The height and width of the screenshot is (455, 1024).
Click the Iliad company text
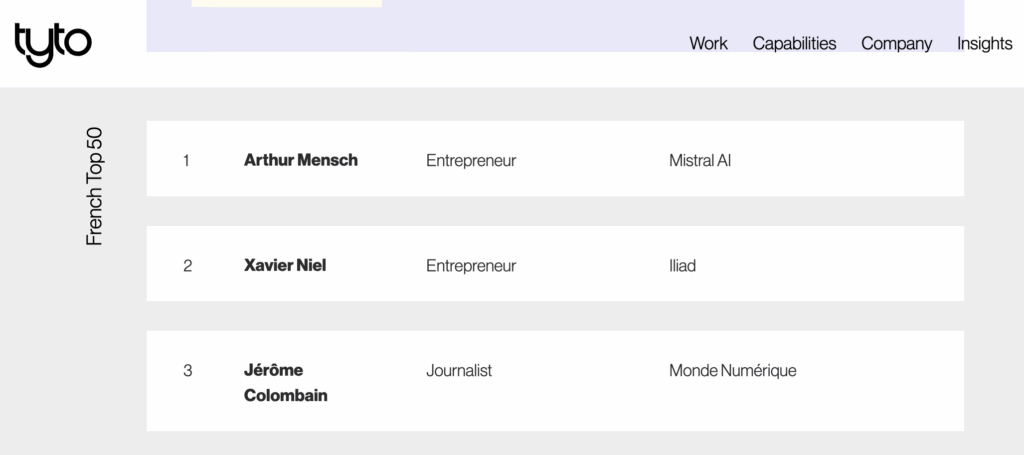click(x=682, y=265)
